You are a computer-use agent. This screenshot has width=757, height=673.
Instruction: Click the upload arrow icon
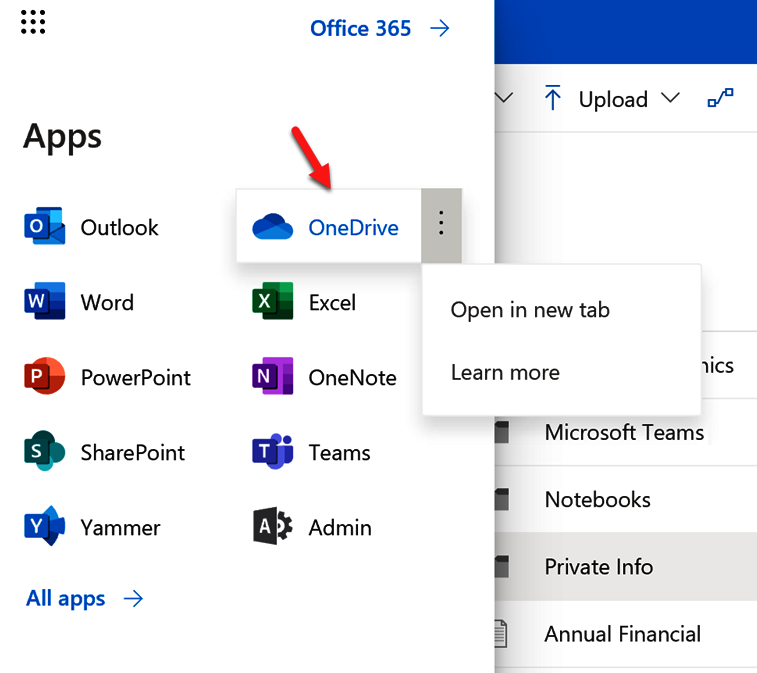pyautogui.click(x=552, y=98)
